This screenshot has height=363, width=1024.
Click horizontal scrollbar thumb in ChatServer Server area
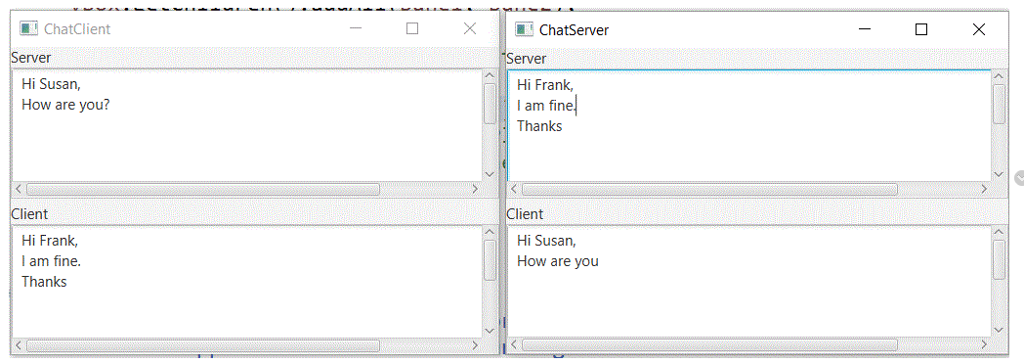pos(709,189)
